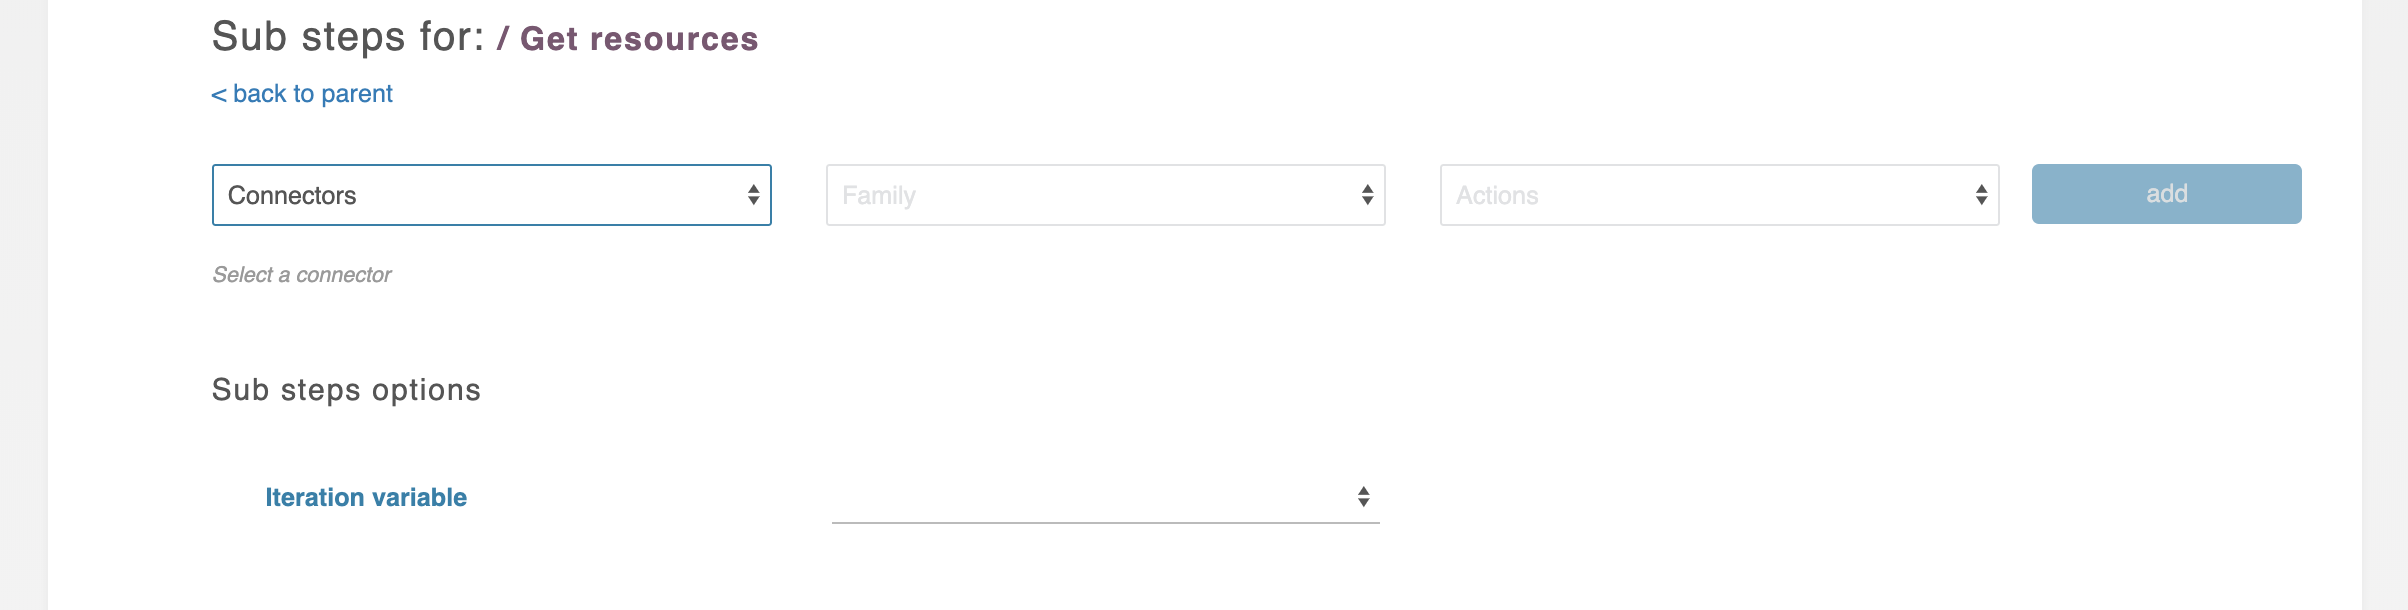Image resolution: width=2408 pixels, height=610 pixels.
Task: Click the 'Family' placeholder text
Action: [x=879, y=196]
